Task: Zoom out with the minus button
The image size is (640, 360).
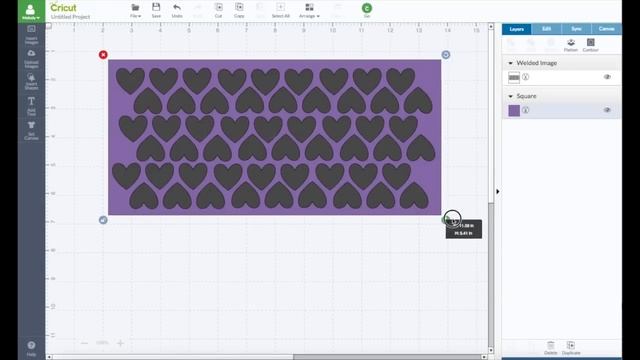Action: [84, 343]
